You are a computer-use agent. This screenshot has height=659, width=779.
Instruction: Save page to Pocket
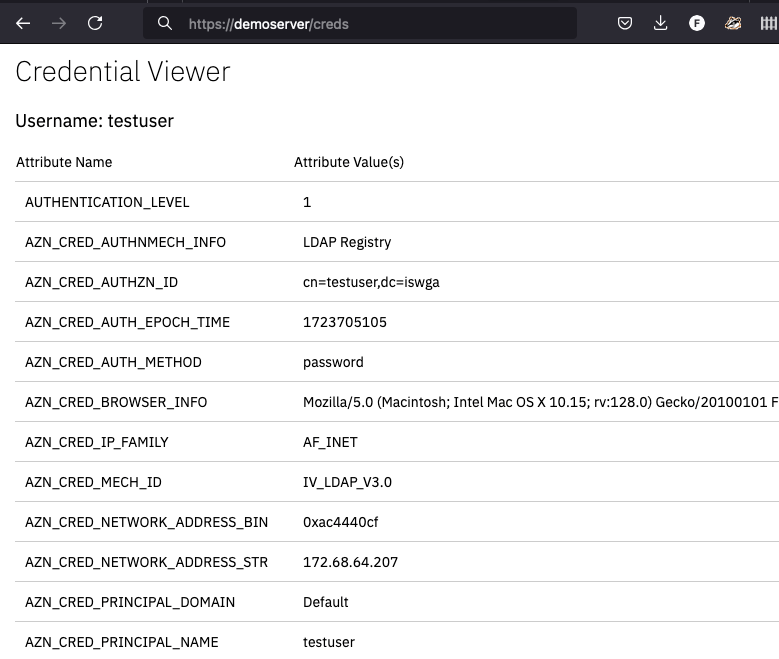[625, 23]
